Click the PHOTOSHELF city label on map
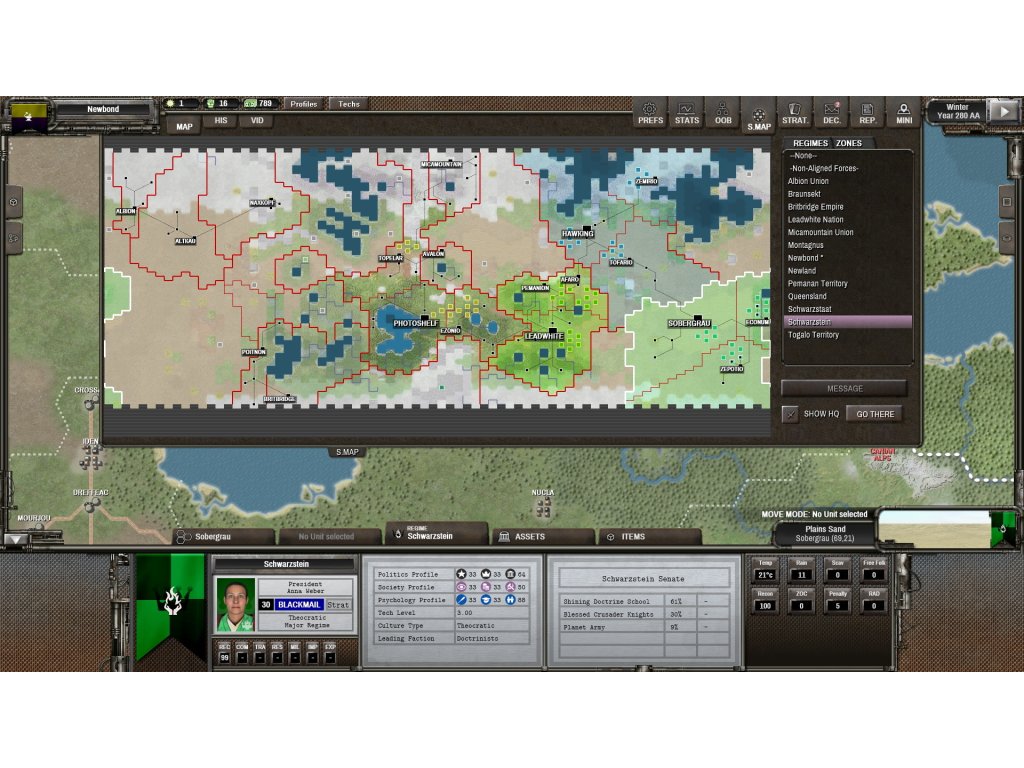The height and width of the screenshot is (768, 1024). (415, 323)
